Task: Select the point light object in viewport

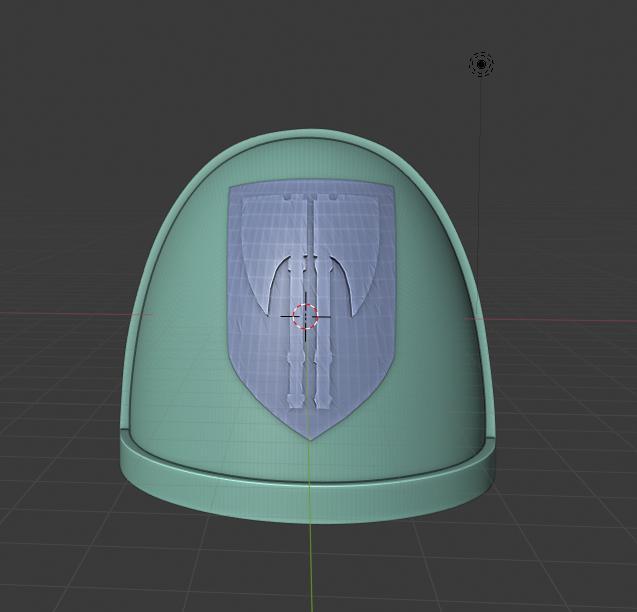Action: (x=481, y=64)
